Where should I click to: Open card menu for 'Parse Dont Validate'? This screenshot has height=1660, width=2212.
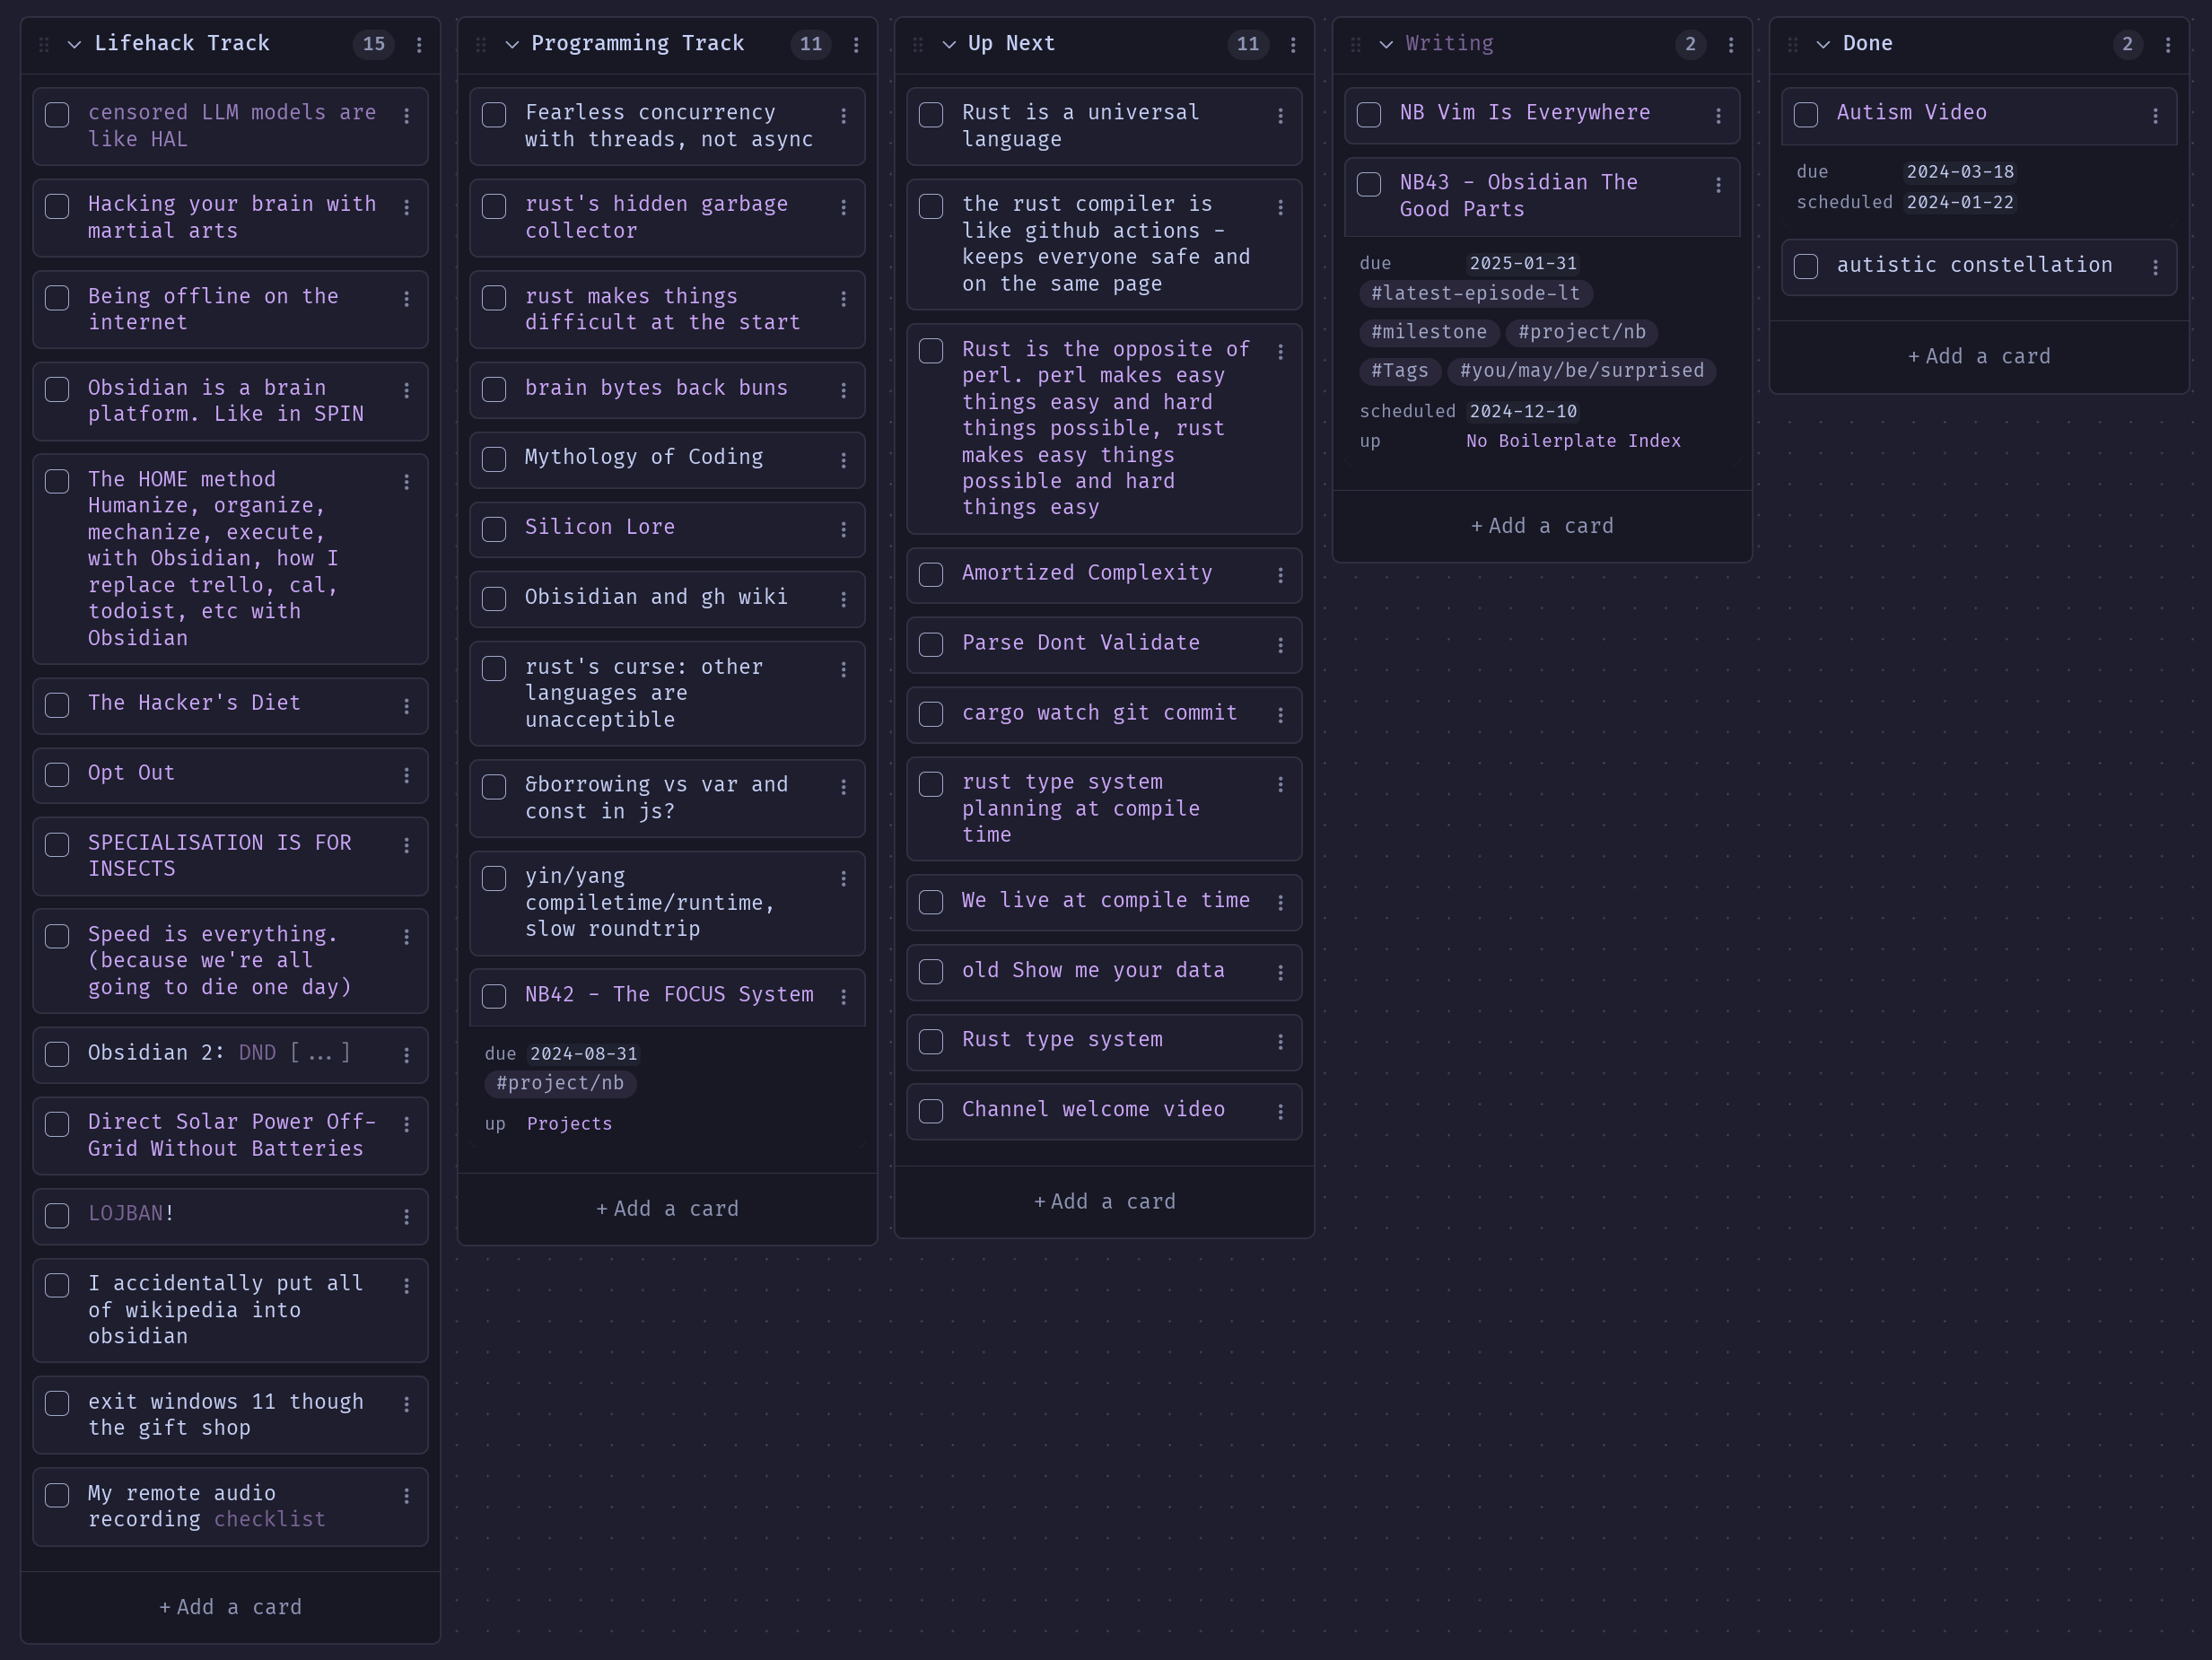(1281, 646)
